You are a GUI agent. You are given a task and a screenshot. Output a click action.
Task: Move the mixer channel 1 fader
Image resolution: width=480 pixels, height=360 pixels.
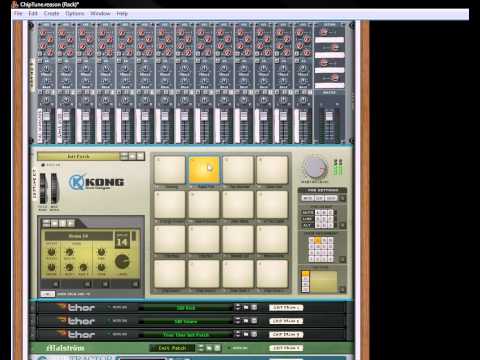tap(46, 116)
